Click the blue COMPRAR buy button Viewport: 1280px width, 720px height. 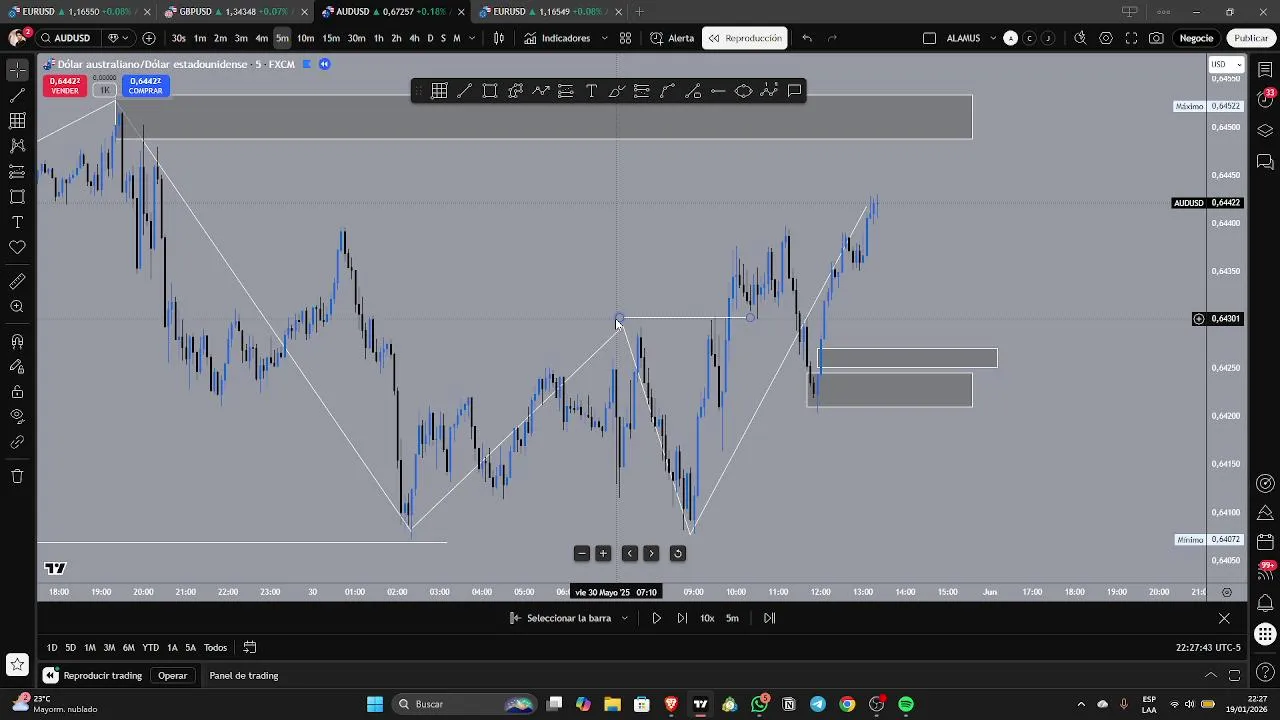(x=145, y=86)
